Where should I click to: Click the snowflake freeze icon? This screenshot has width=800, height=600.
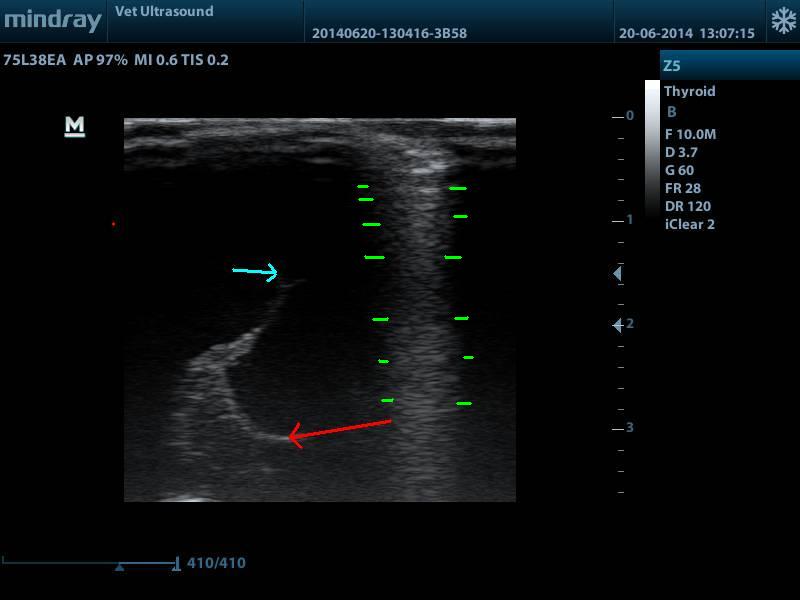tap(782, 21)
